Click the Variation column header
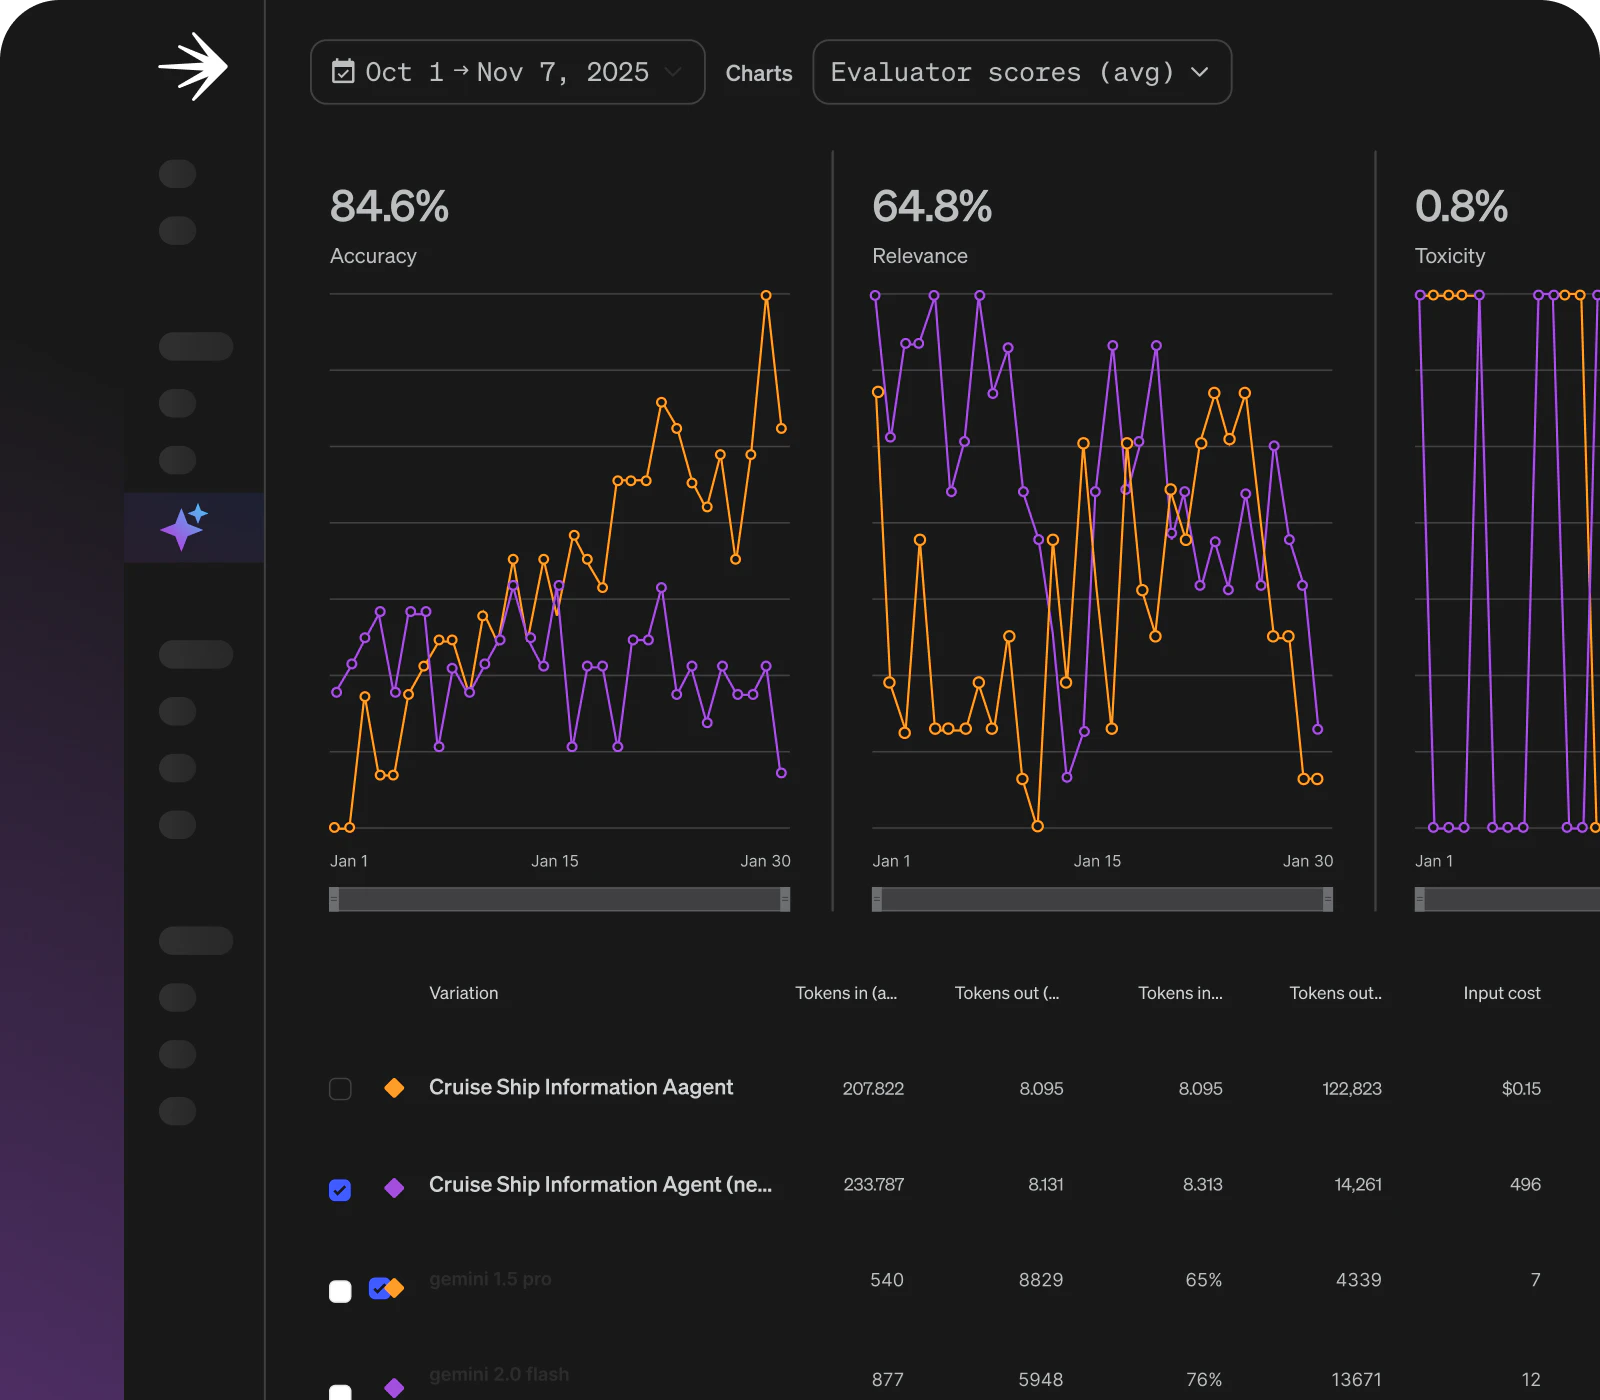Screen dimensions: 1600x1400 click(463, 993)
